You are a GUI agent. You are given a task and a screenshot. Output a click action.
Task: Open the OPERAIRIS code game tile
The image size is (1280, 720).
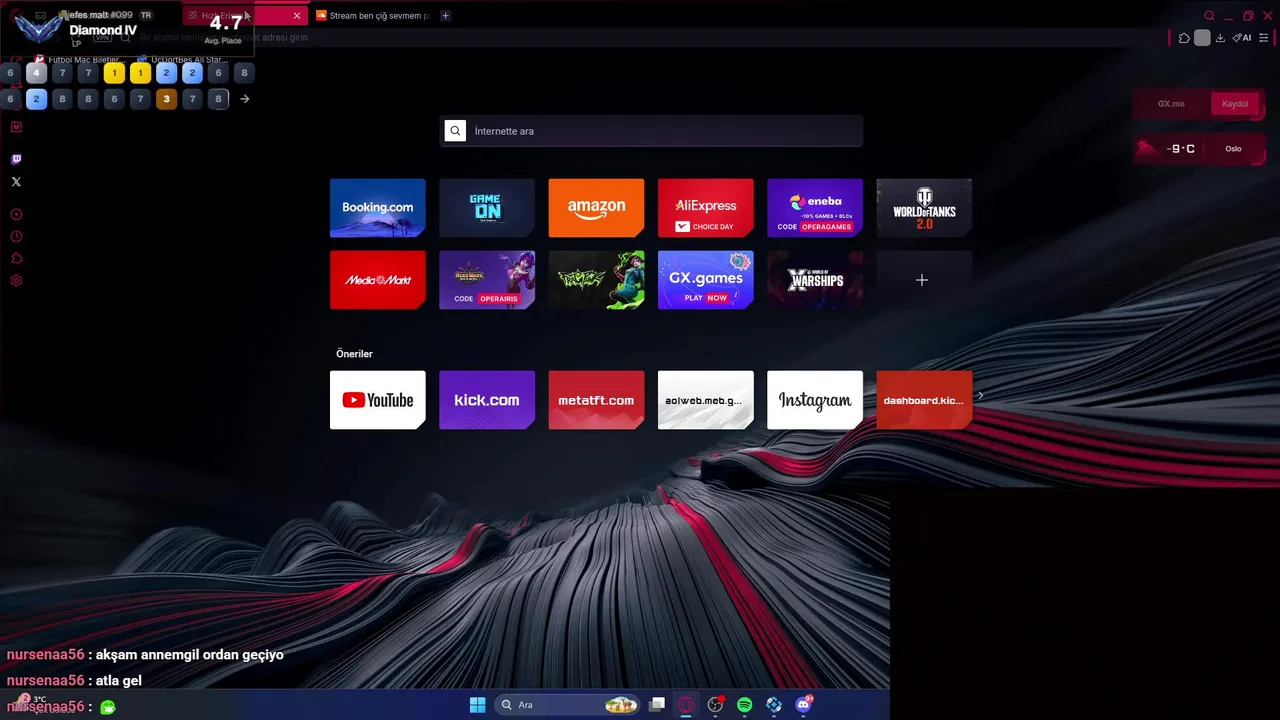[487, 280]
